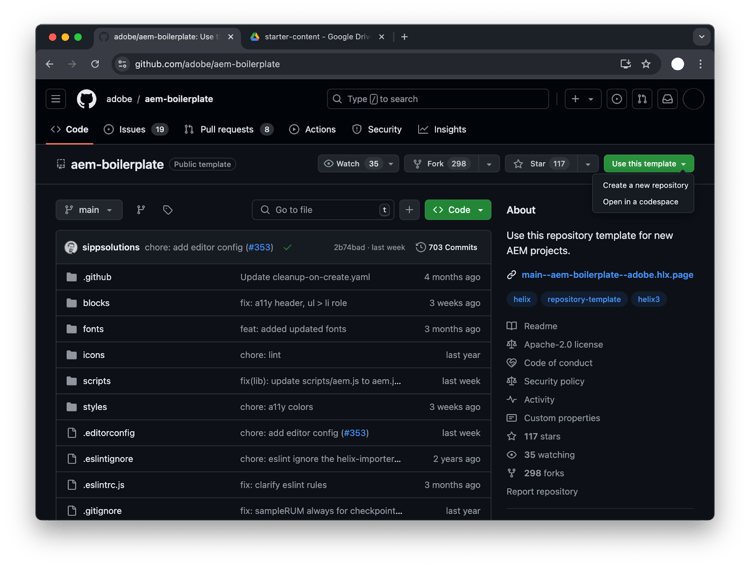Open Custom properties link
The height and width of the screenshot is (567, 750).
(x=562, y=418)
